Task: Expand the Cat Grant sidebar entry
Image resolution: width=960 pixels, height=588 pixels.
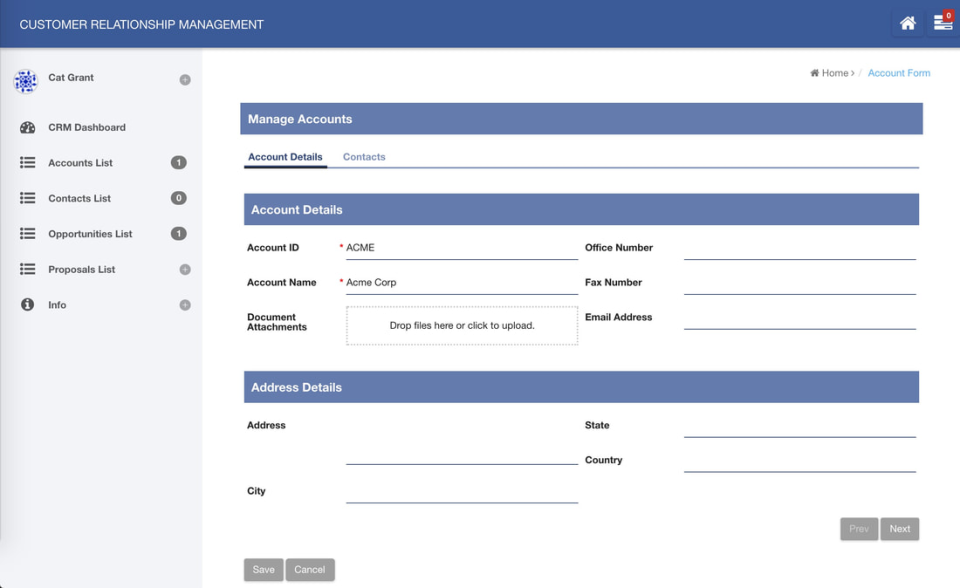Action: [183, 79]
